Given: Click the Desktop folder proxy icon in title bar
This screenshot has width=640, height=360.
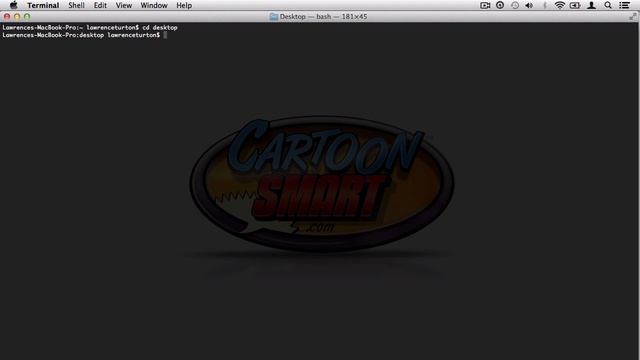Looking at the screenshot, I should 273,17.
